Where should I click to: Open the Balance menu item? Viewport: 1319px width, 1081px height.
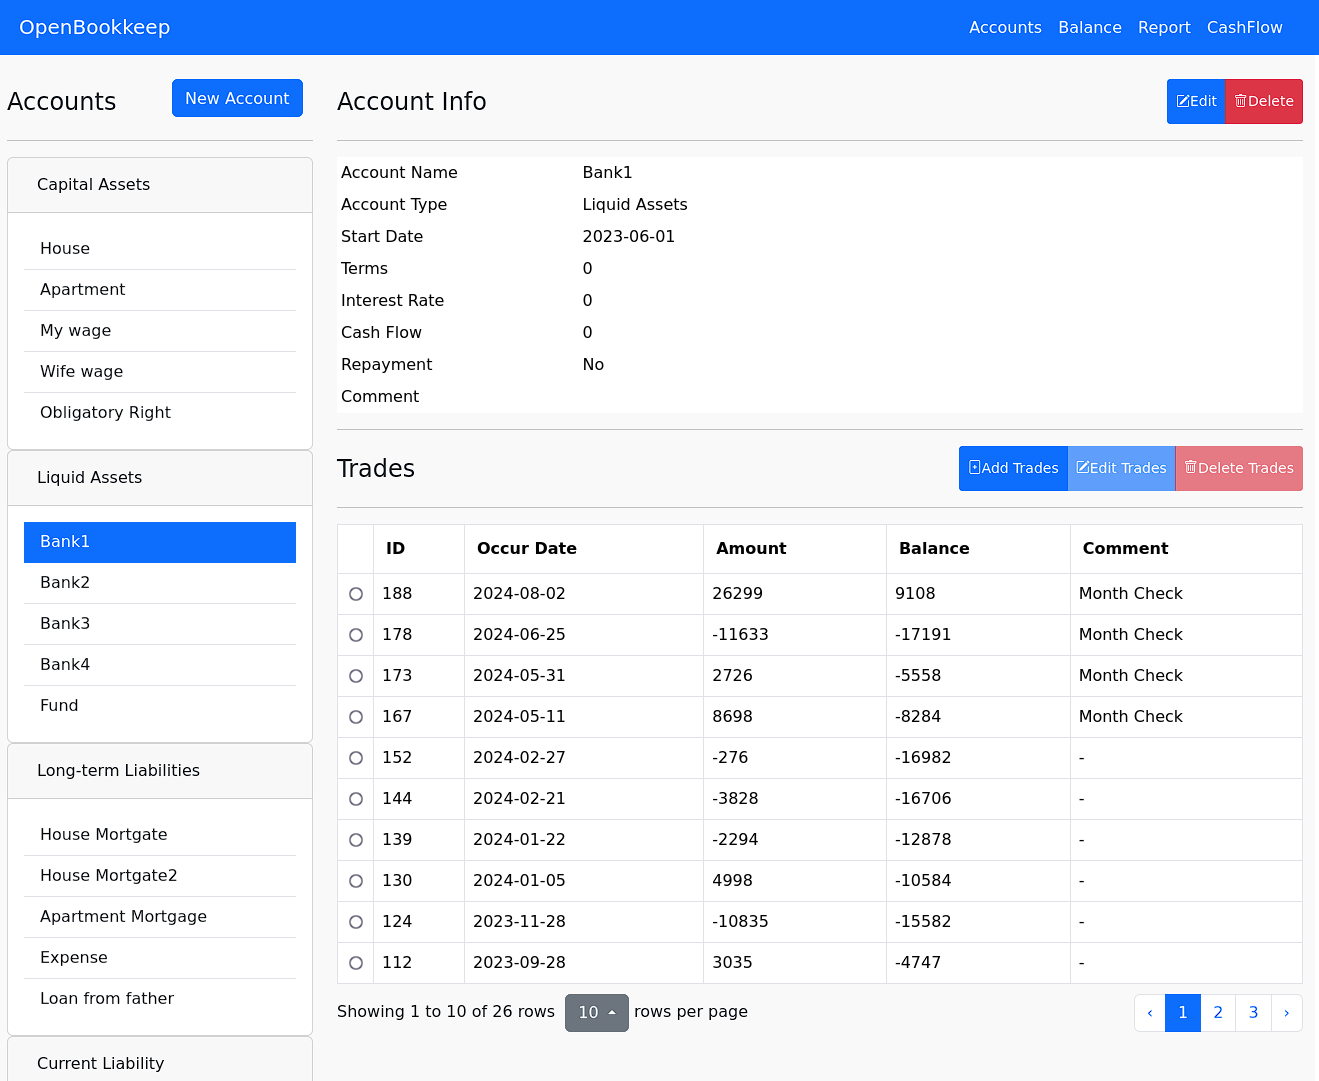[1089, 28]
